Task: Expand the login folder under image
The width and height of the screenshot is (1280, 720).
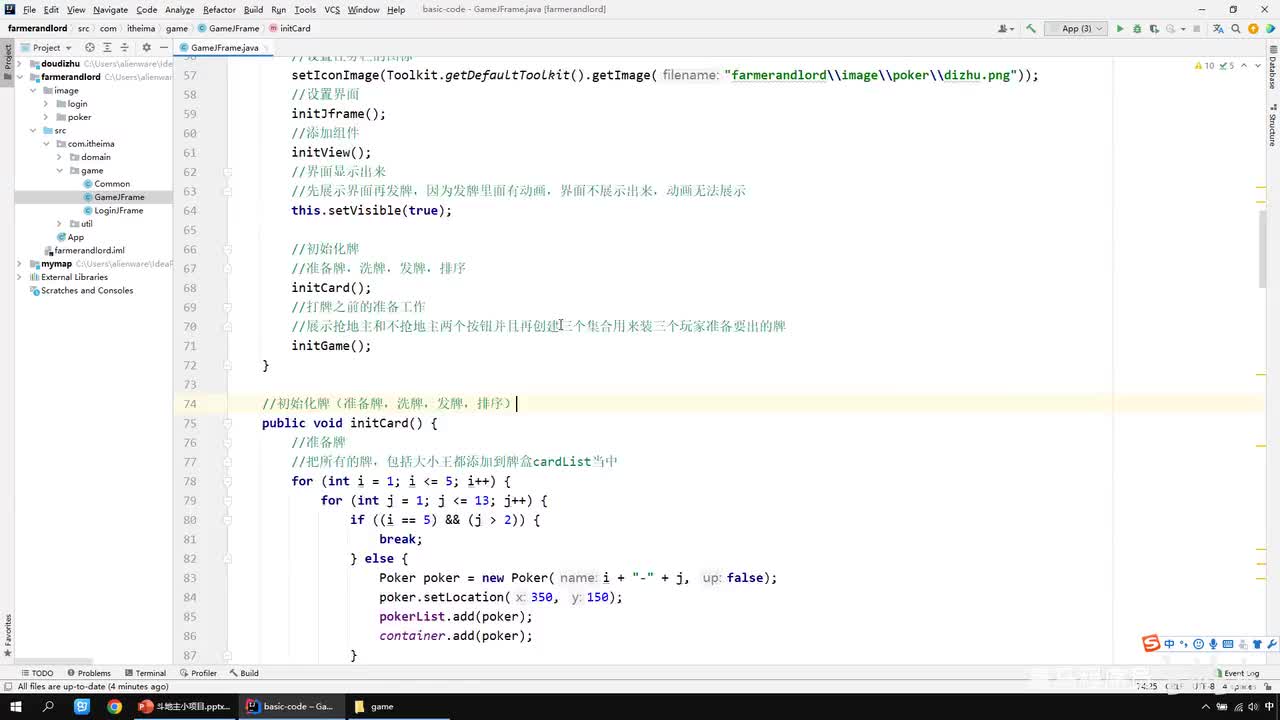Action: [x=46, y=104]
